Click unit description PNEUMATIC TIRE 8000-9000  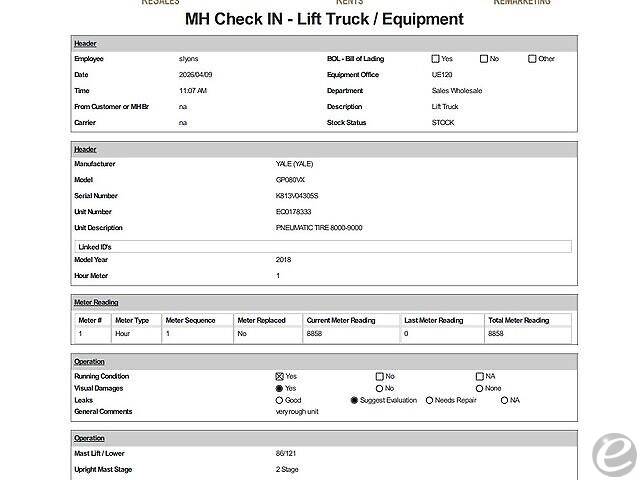[x=319, y=227]
